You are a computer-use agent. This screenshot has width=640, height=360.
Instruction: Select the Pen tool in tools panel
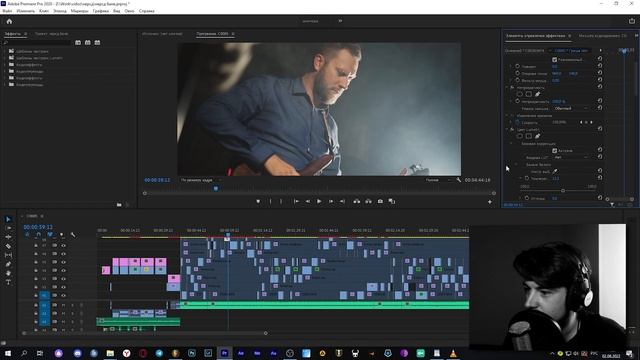[x=8, y=264]
